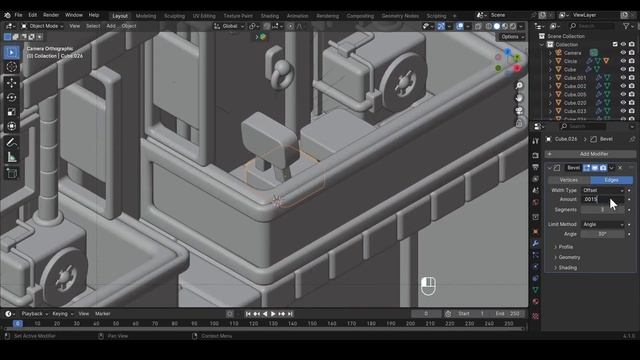
Task: Open the Limit Method Angle dropdown
Action: (603, 224)
